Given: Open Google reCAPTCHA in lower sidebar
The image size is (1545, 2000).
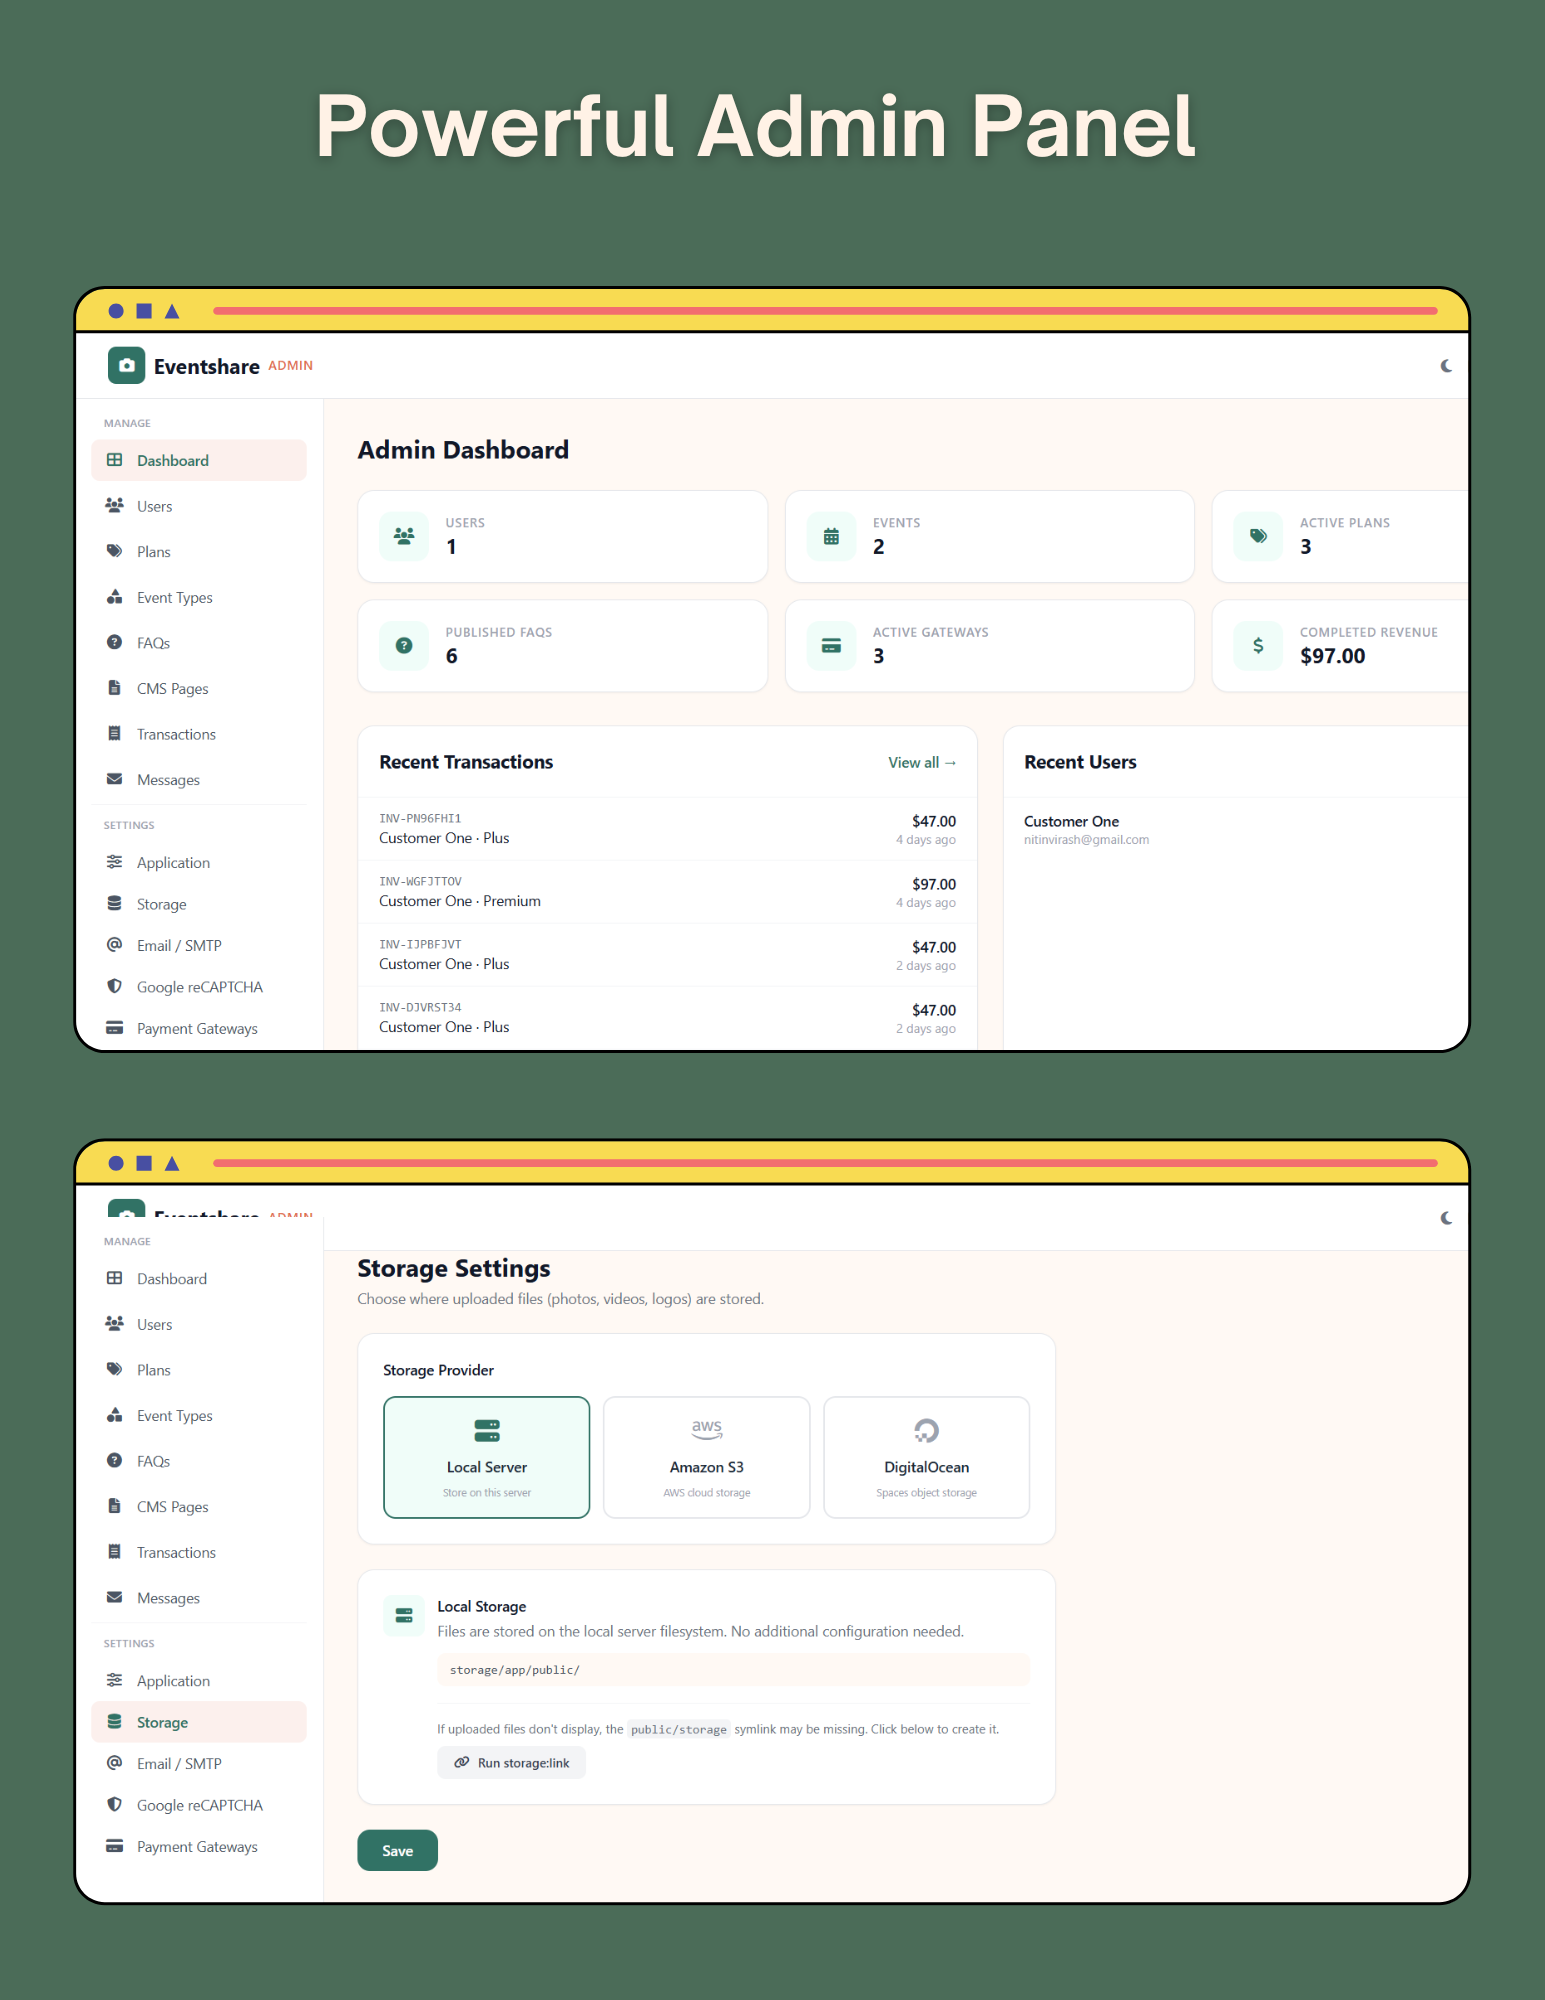Looking at the screenshot, I should pyautogui.click(x=199, y=1805).
